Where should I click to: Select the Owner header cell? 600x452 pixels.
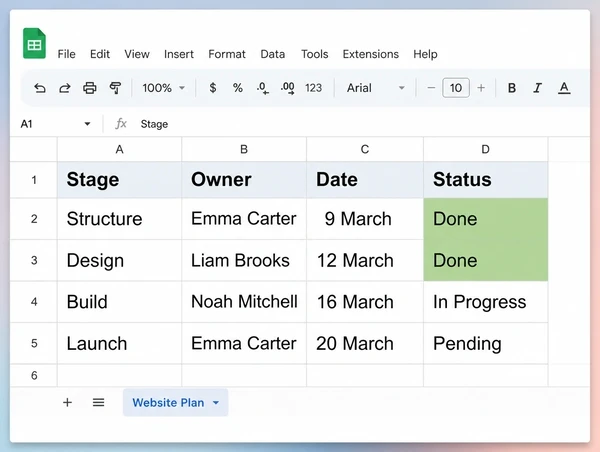click(244, 180)
